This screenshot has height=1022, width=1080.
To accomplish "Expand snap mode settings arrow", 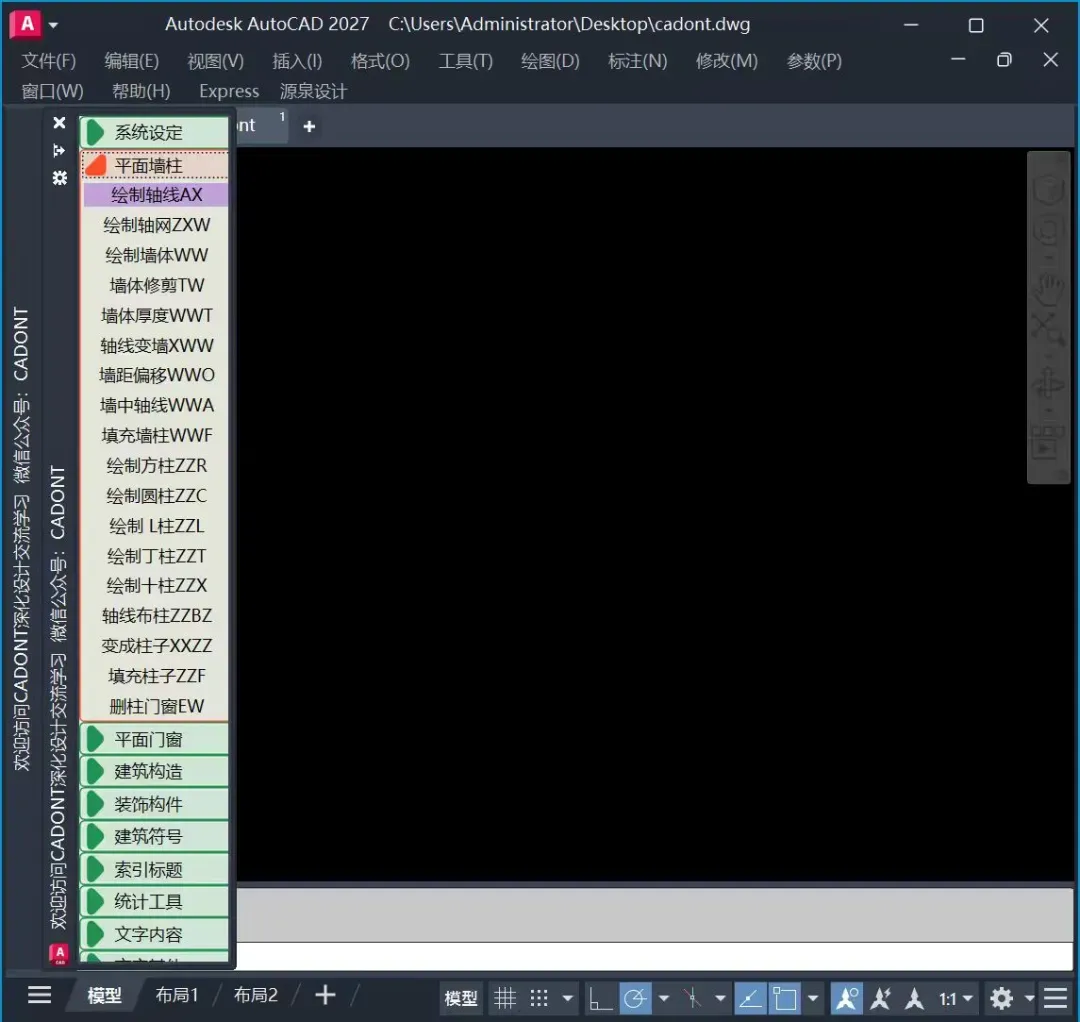I will (x=568, y=998).
